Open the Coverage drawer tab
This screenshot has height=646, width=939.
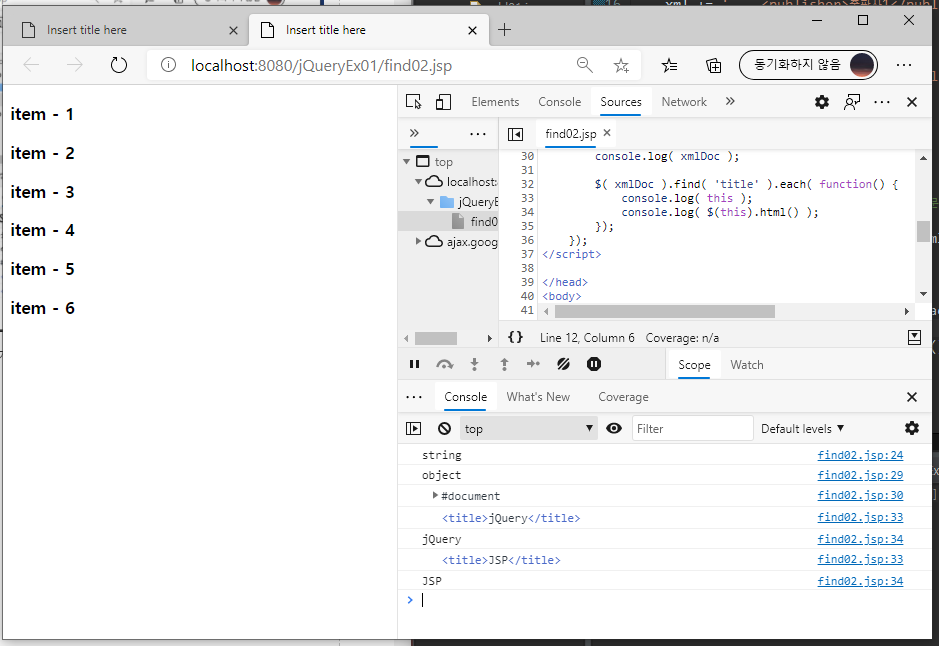click(x=623, y=397)
